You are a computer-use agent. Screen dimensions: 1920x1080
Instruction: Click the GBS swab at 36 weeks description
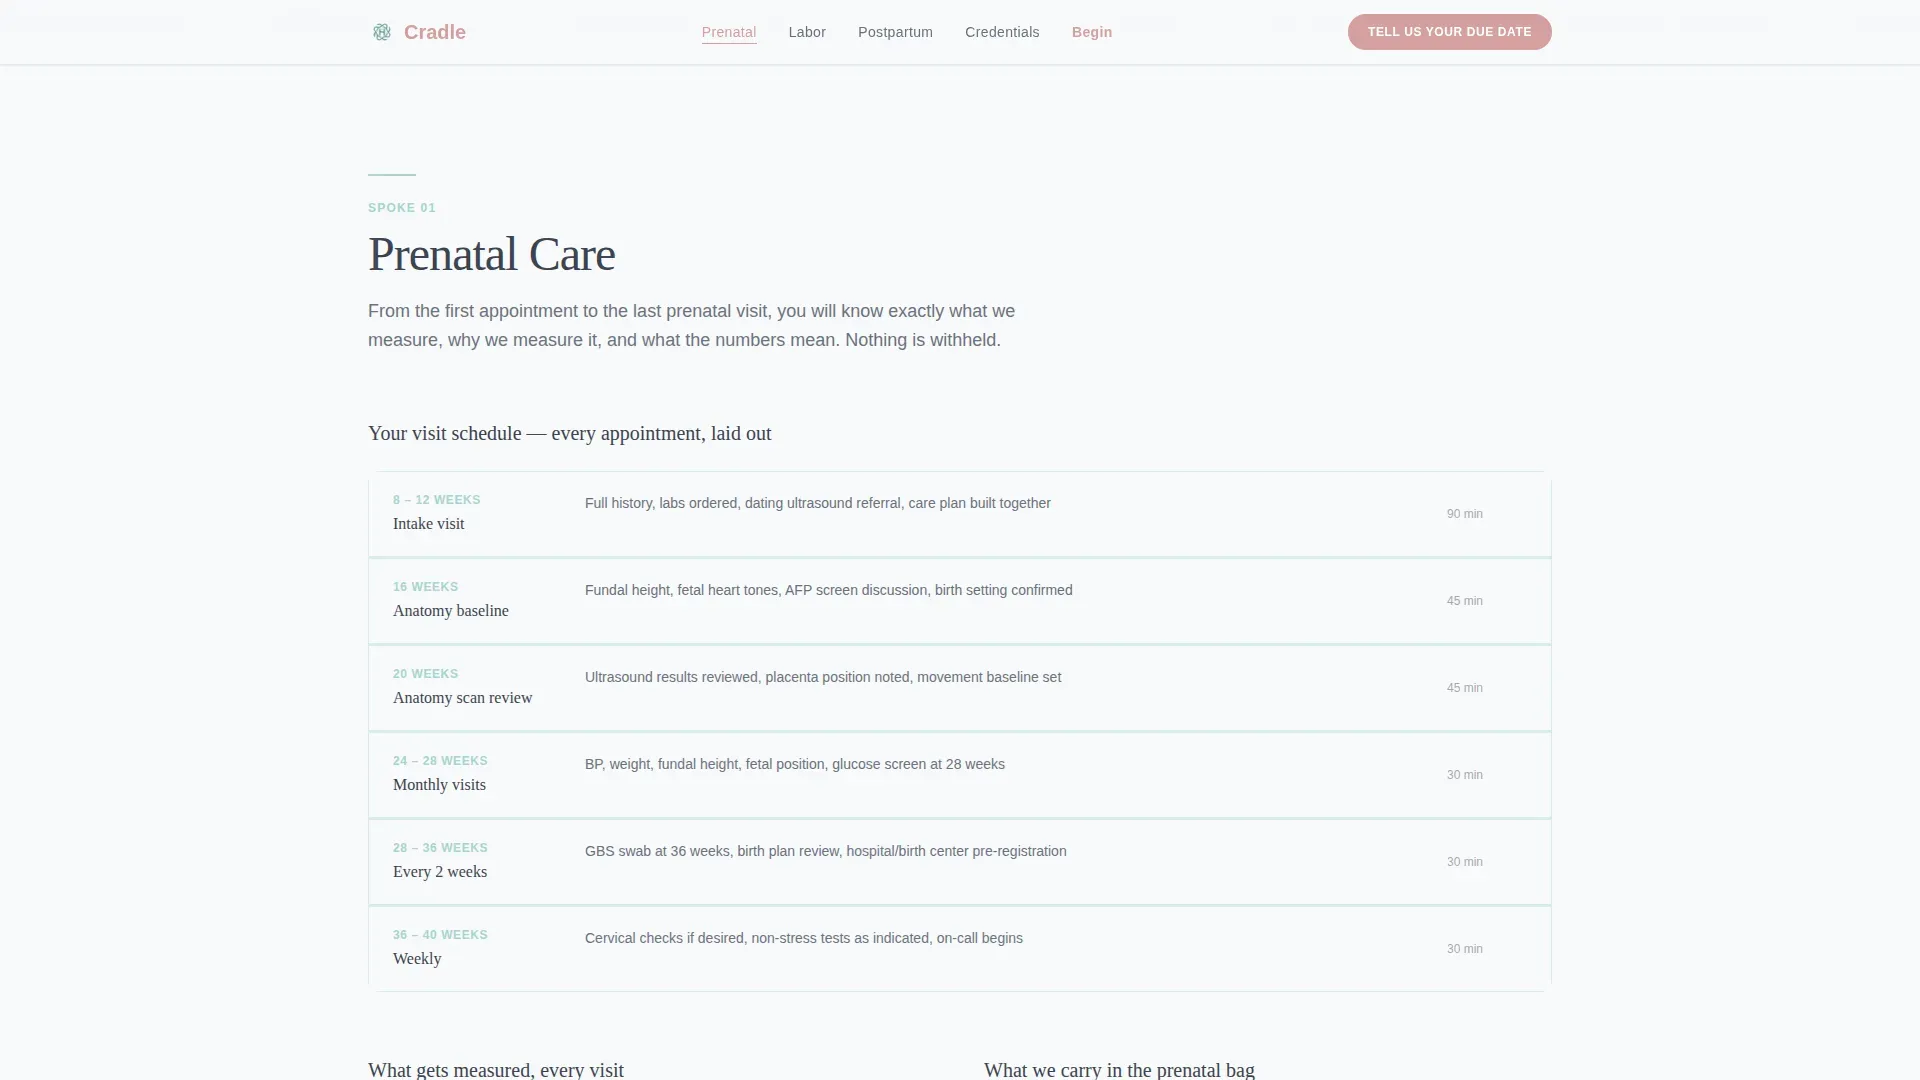(825, 851)
